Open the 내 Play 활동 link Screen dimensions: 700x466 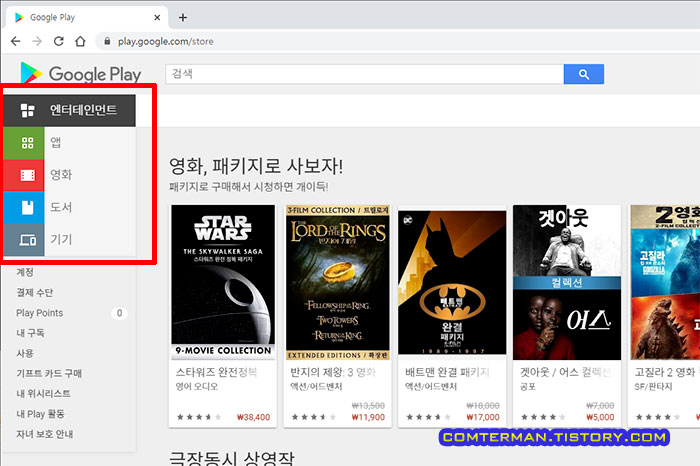tap(40, 414)
